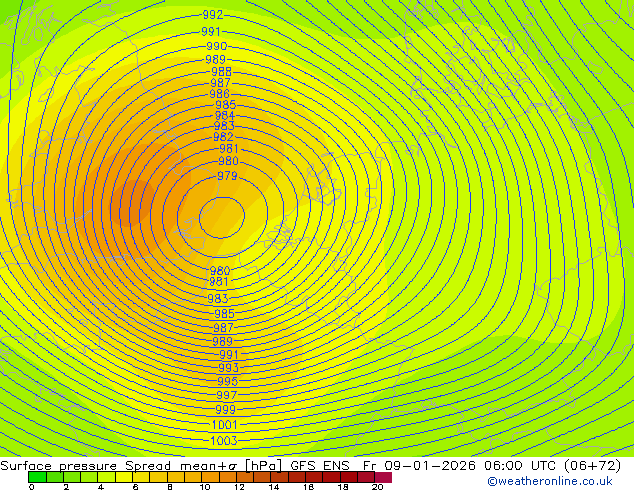Click the legend scale label 4
This screenshot has height=490, width=634.
point(101,487)
